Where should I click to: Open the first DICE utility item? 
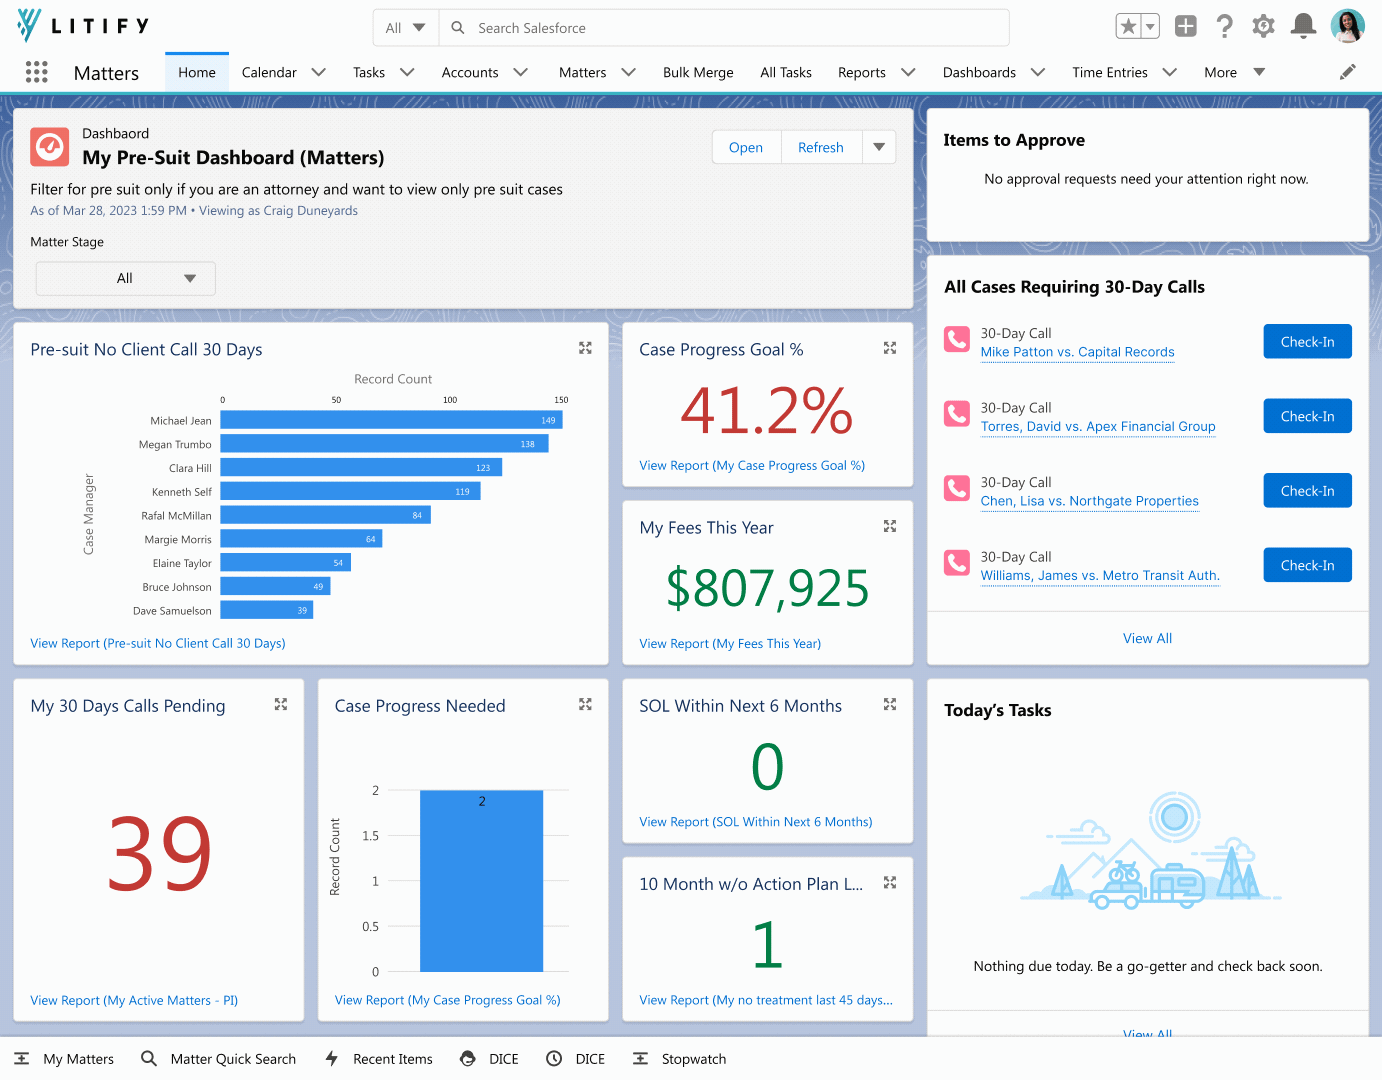489,1059
